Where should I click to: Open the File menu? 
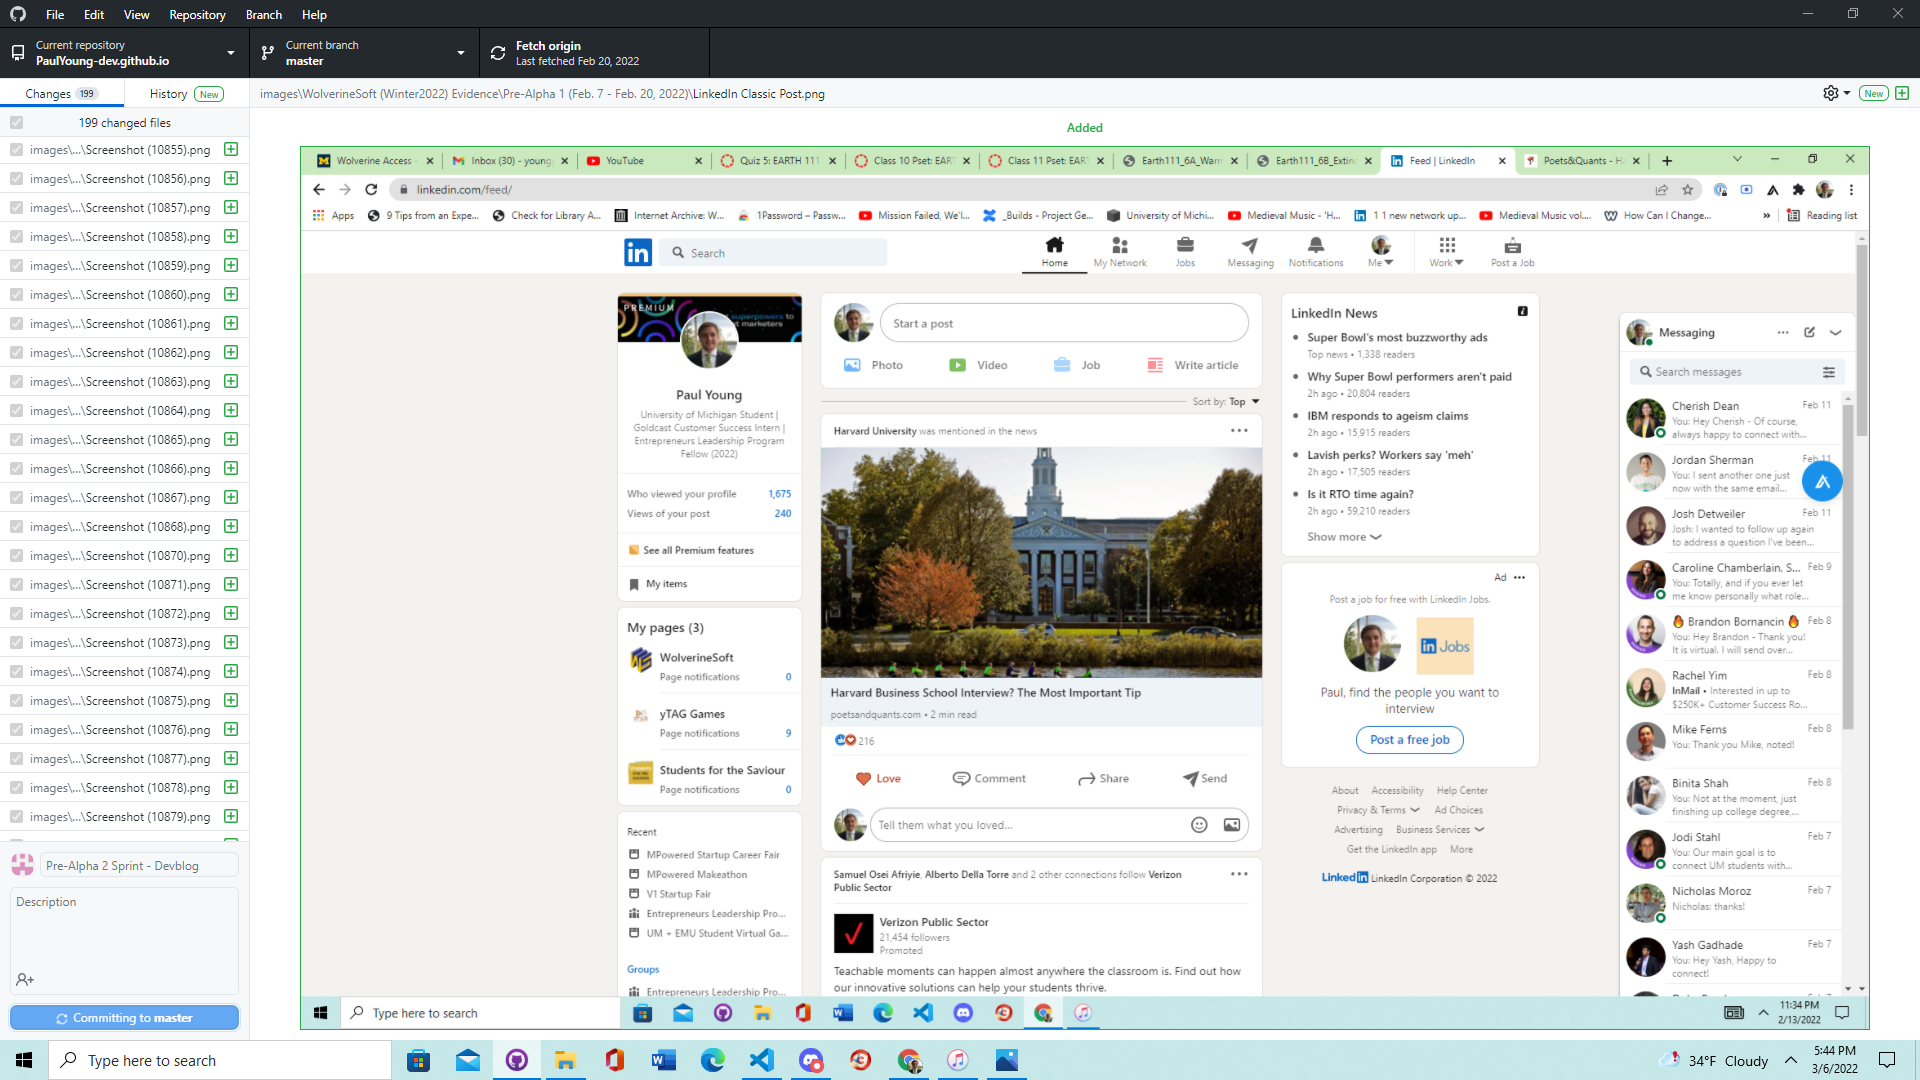click(55, 14)
